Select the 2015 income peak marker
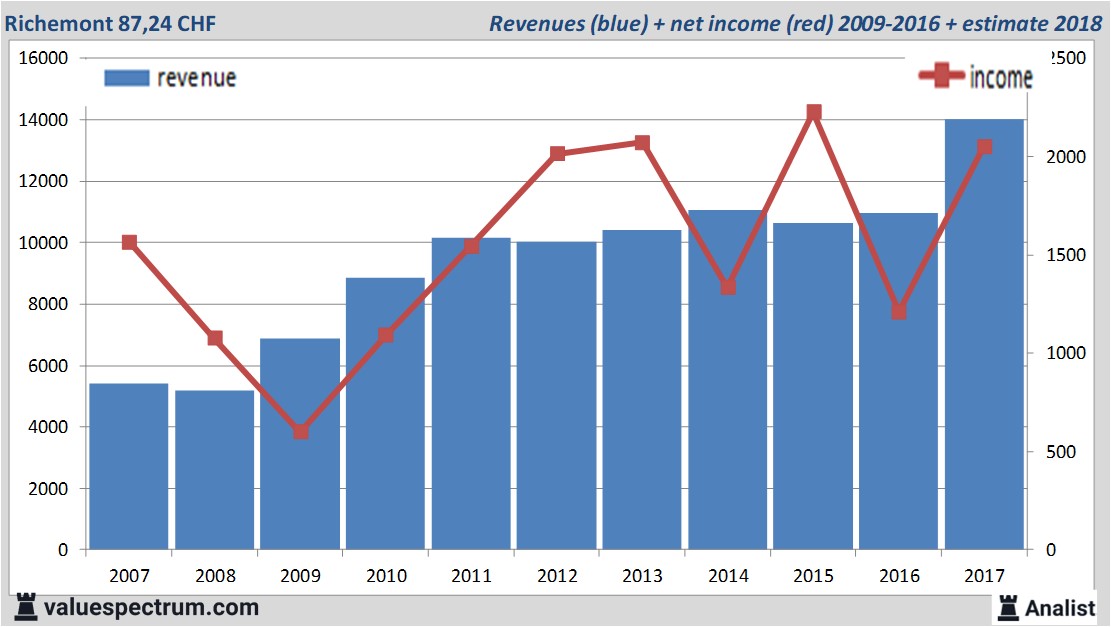This screenshot has width=1111, height=627. click(813, 113)
